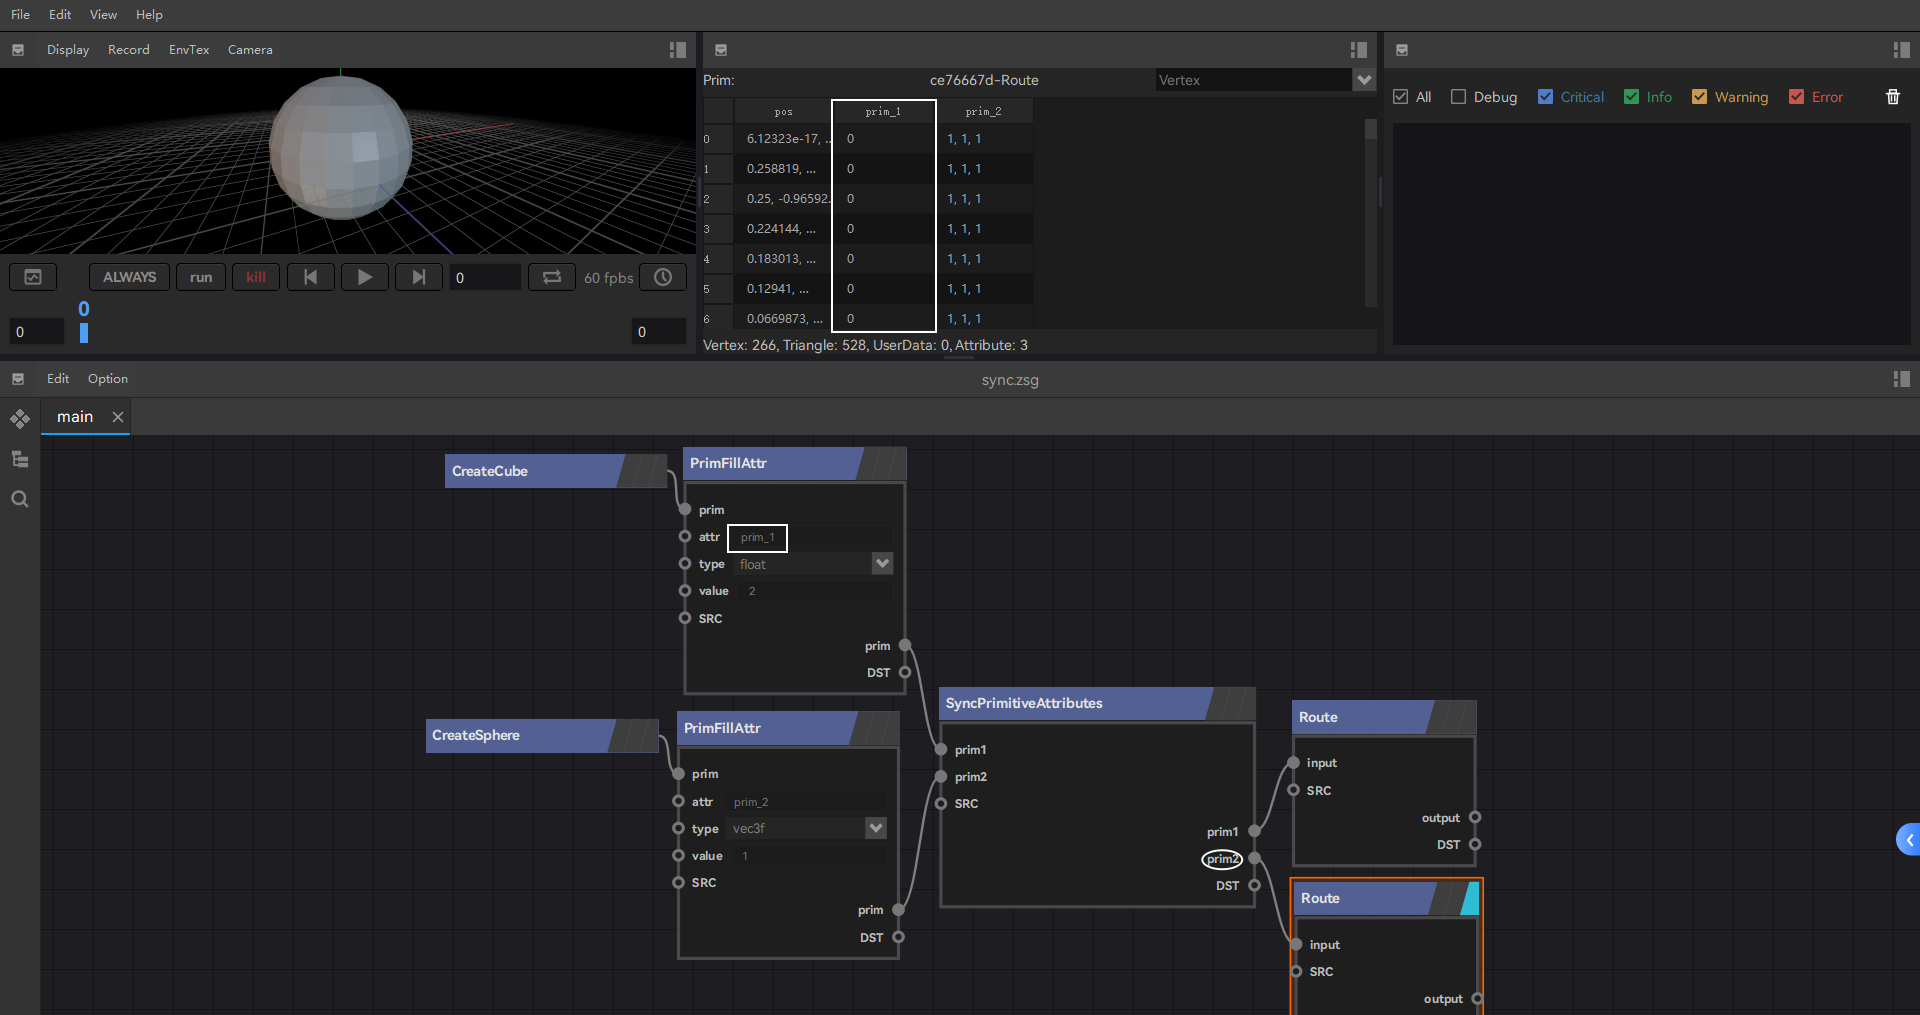
Task: Click the prim_2 column header
Action: 984,111
